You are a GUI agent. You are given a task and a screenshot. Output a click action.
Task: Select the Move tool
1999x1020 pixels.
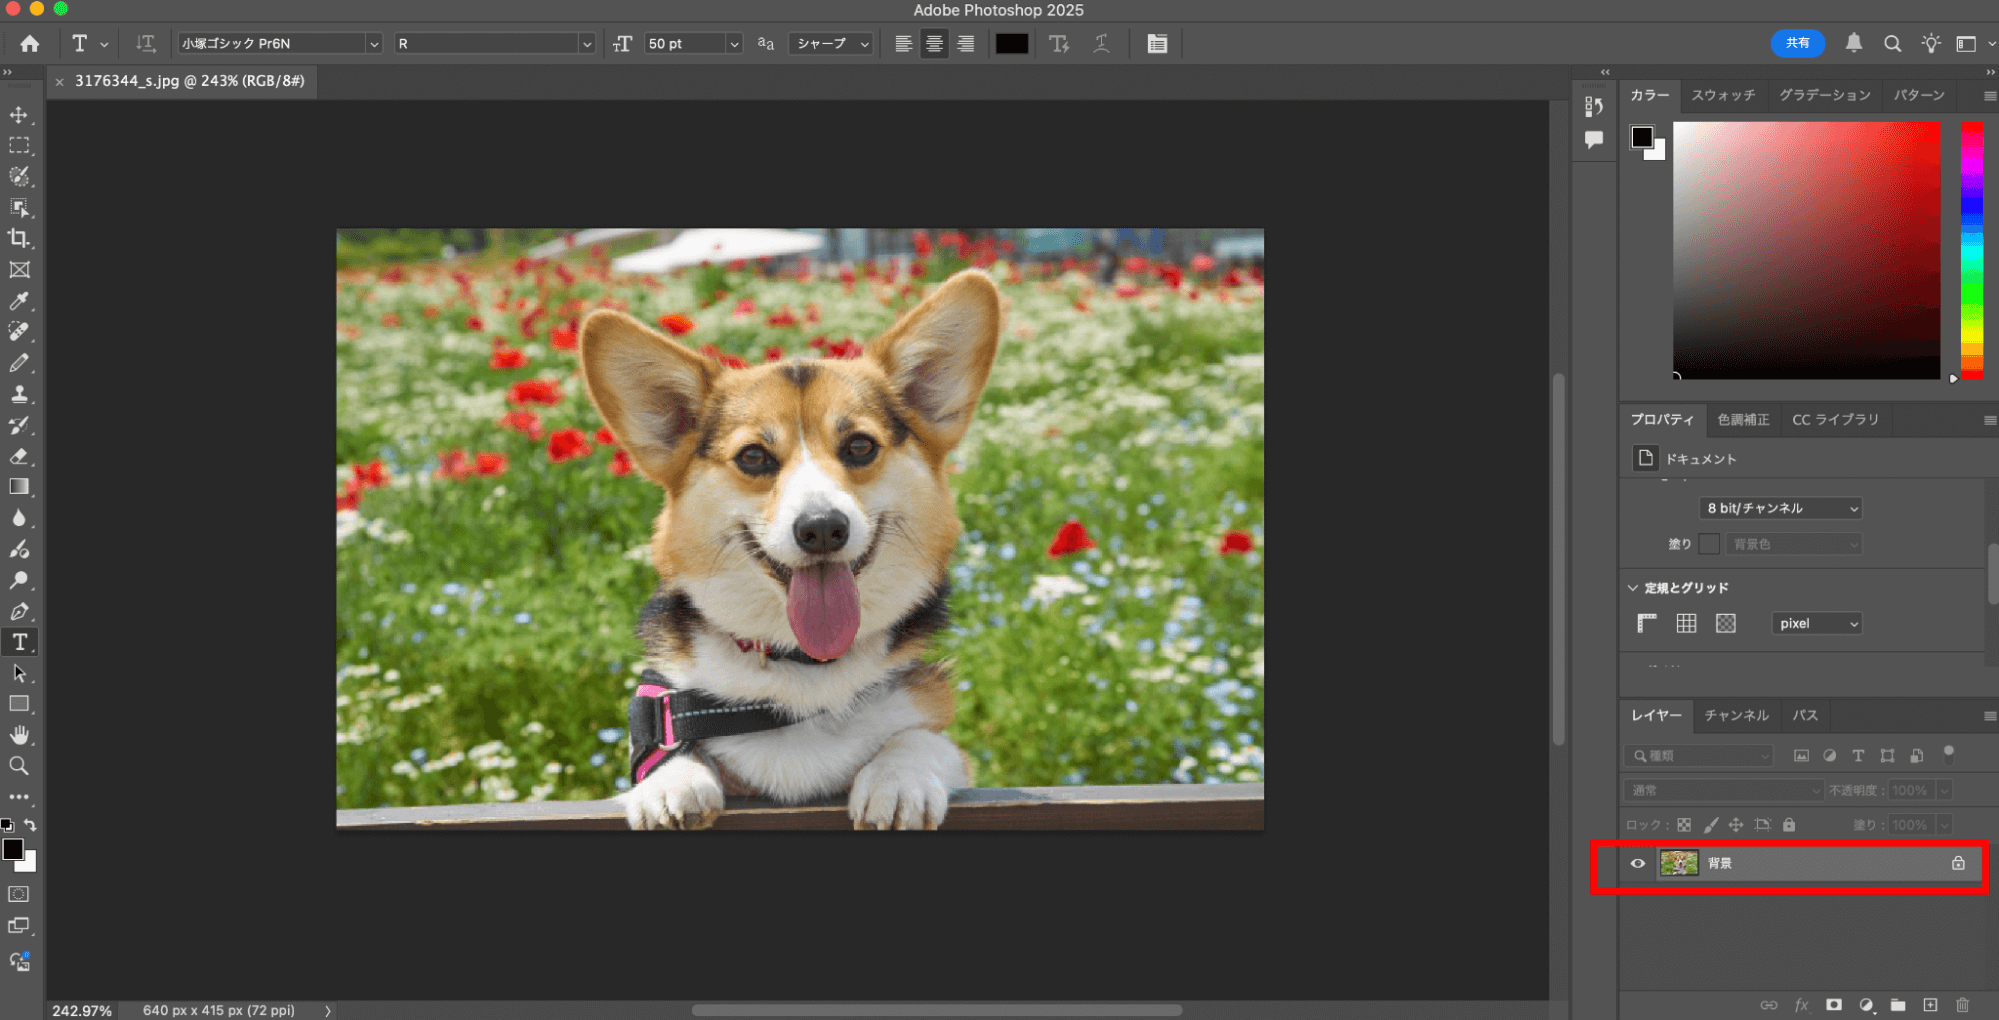19,114
